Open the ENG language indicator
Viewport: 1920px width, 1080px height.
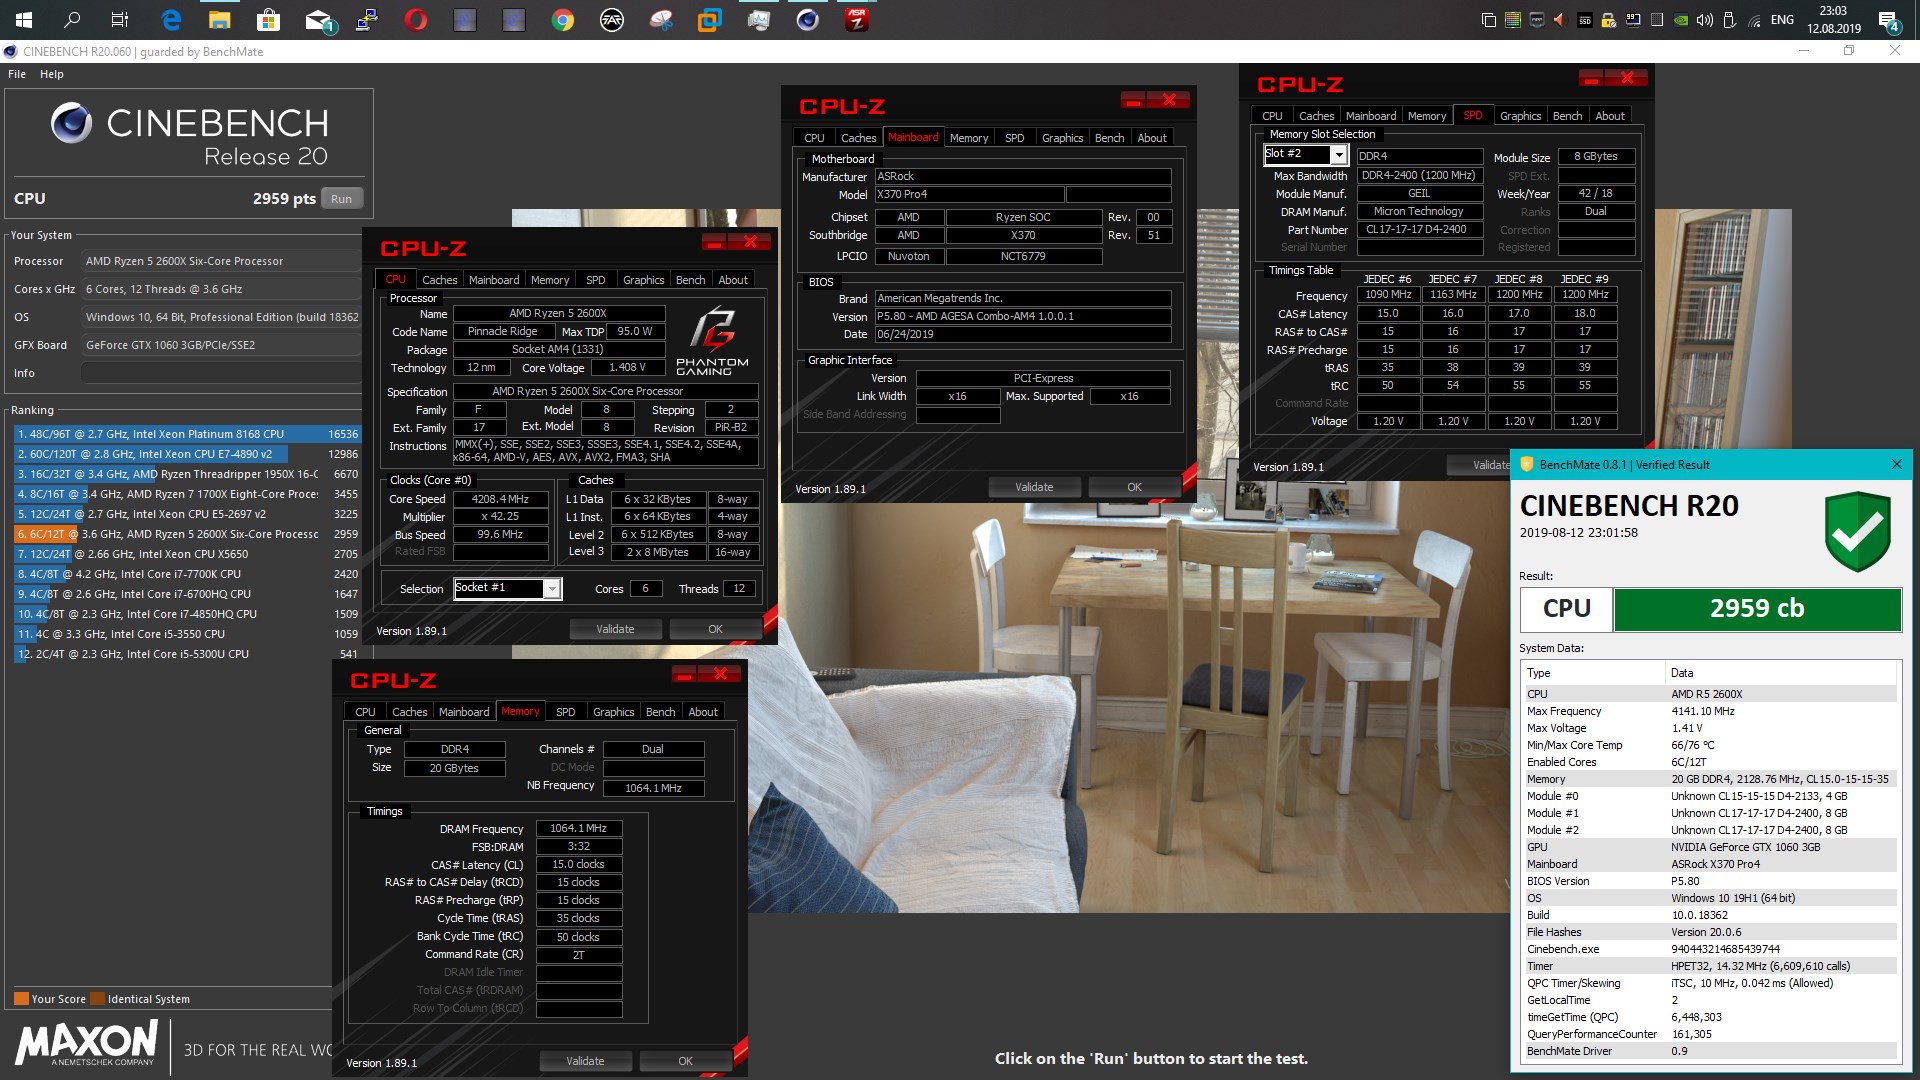pyautogui.click(x=1782, y=20)
